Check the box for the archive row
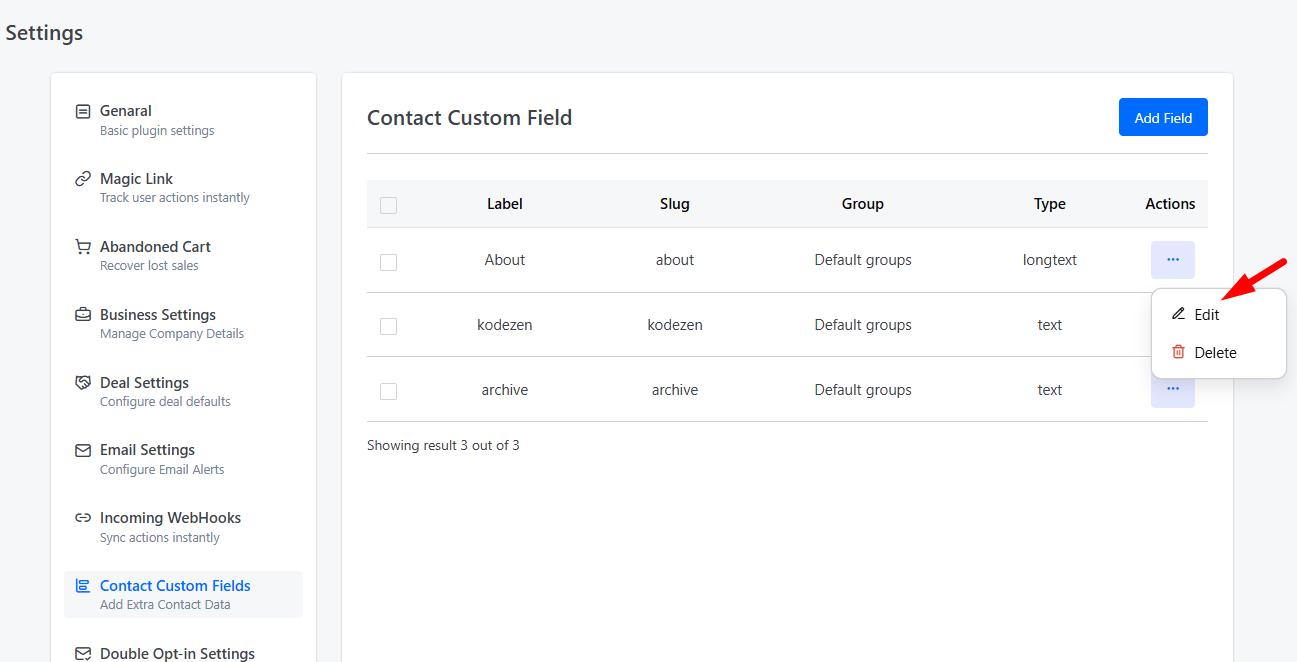Viewport: 1297px width, 662px height. click(x=389, y=391)
